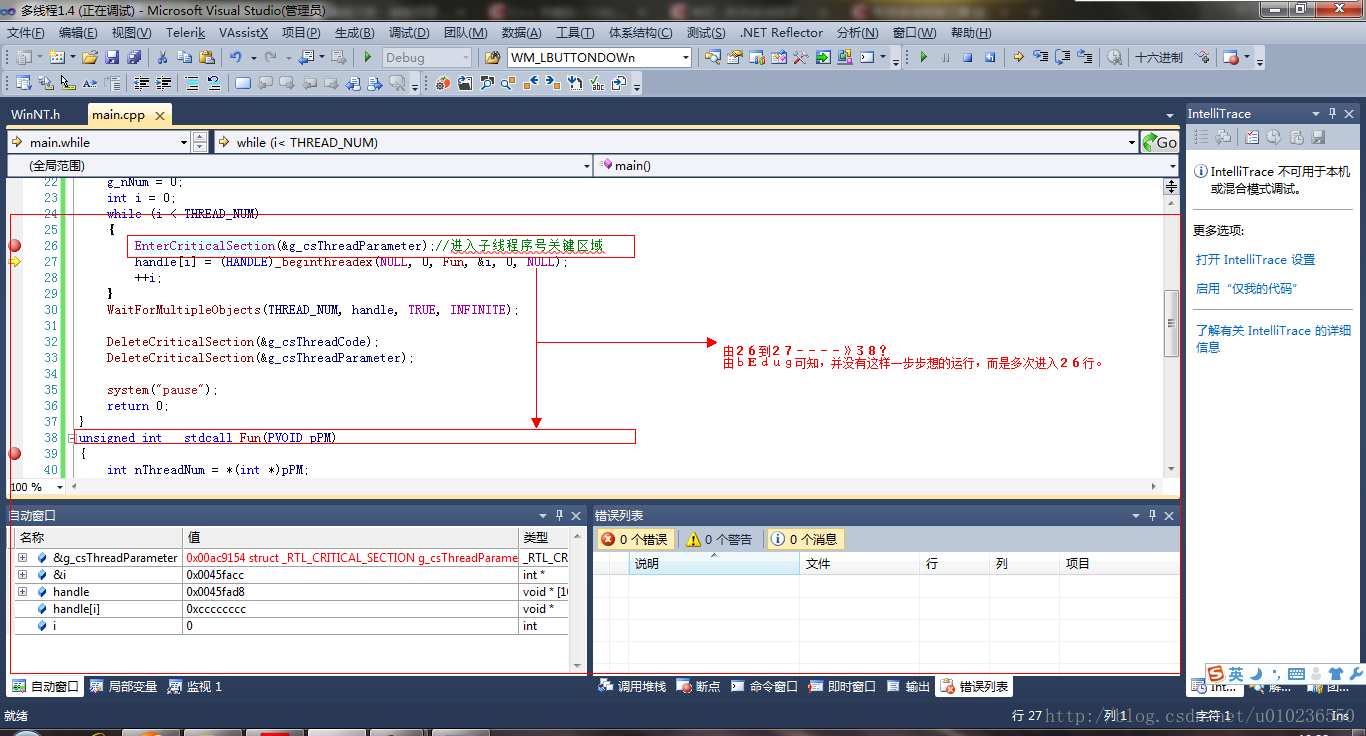The width and height of the screenshot is (1366, 736).
Task: Open the WM_LBUTTONDOWn find combo box dropdown
Action: (686, 58)
